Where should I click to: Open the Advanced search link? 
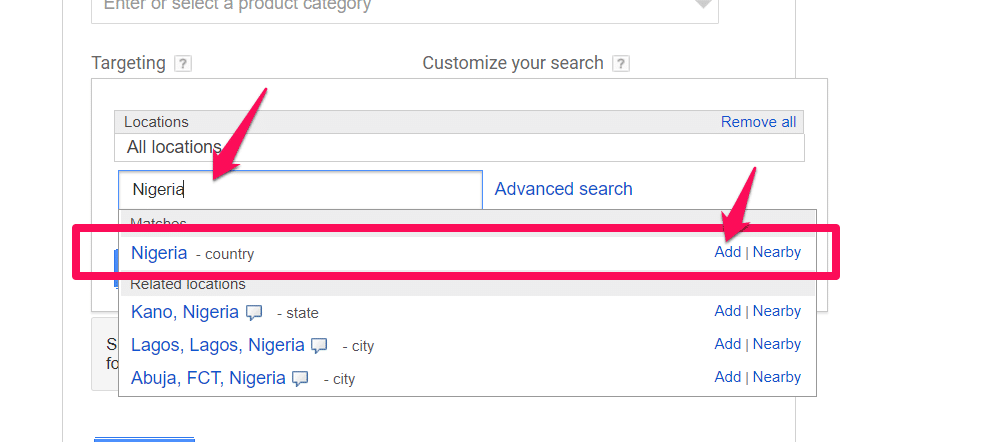click(x=564, y=189)
